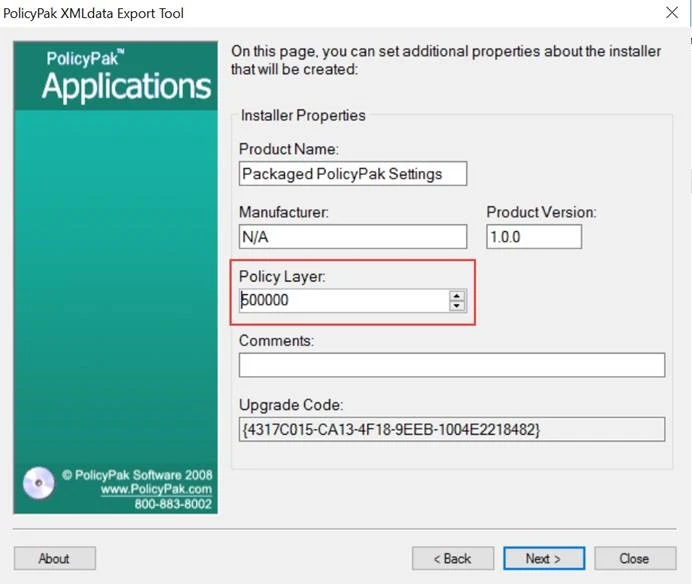Increase Policy Layer with the up arrow
Viewport: 692px width, 584px height.
coord(457,295)
